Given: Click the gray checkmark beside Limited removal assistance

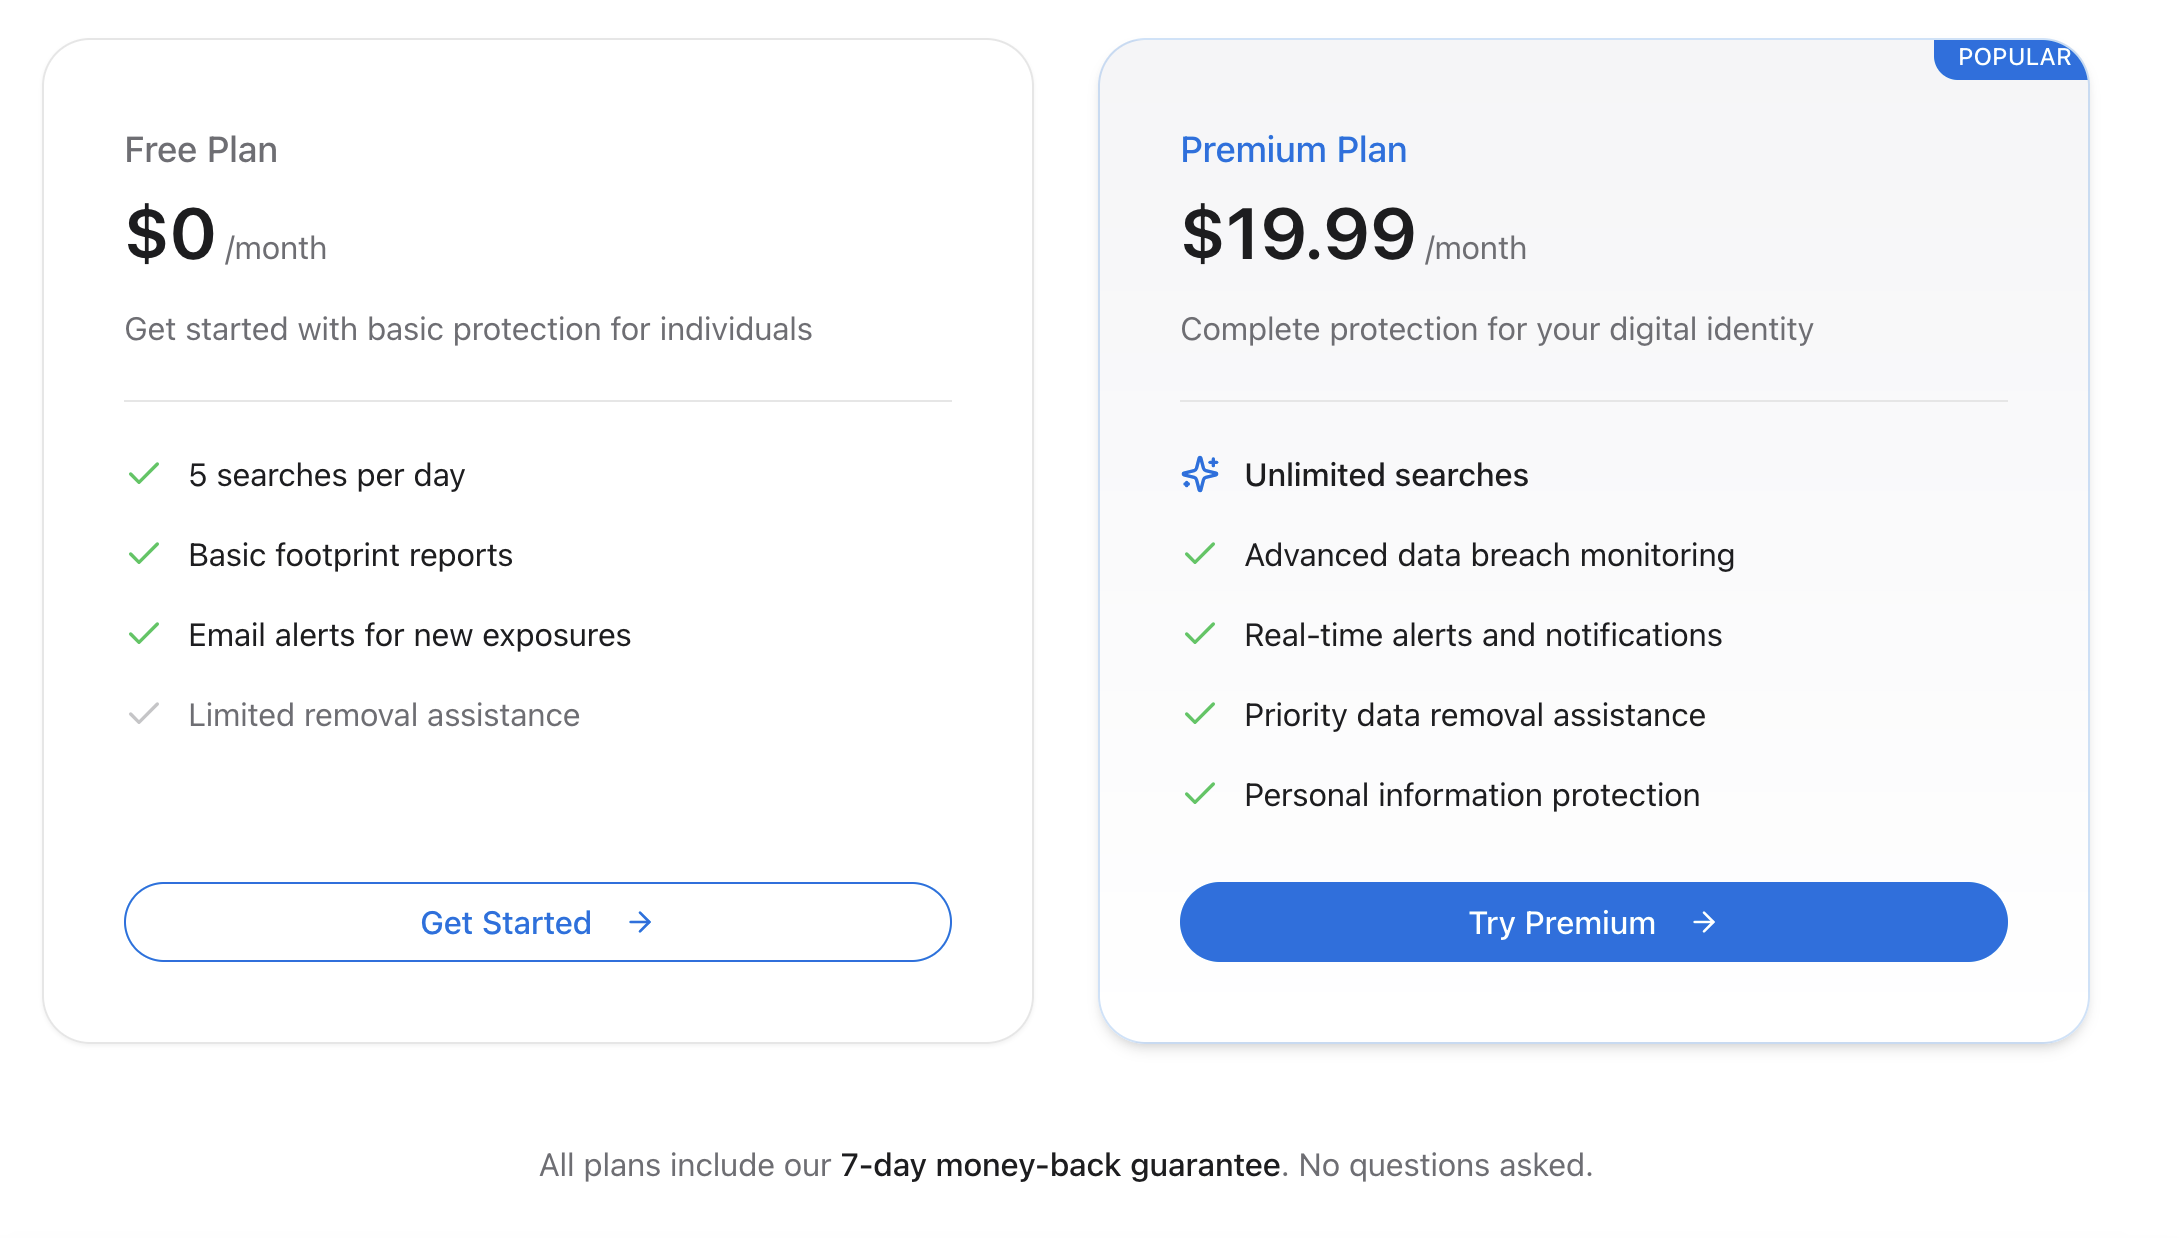Looking at the screenshot, I should [x=144, y=714].
